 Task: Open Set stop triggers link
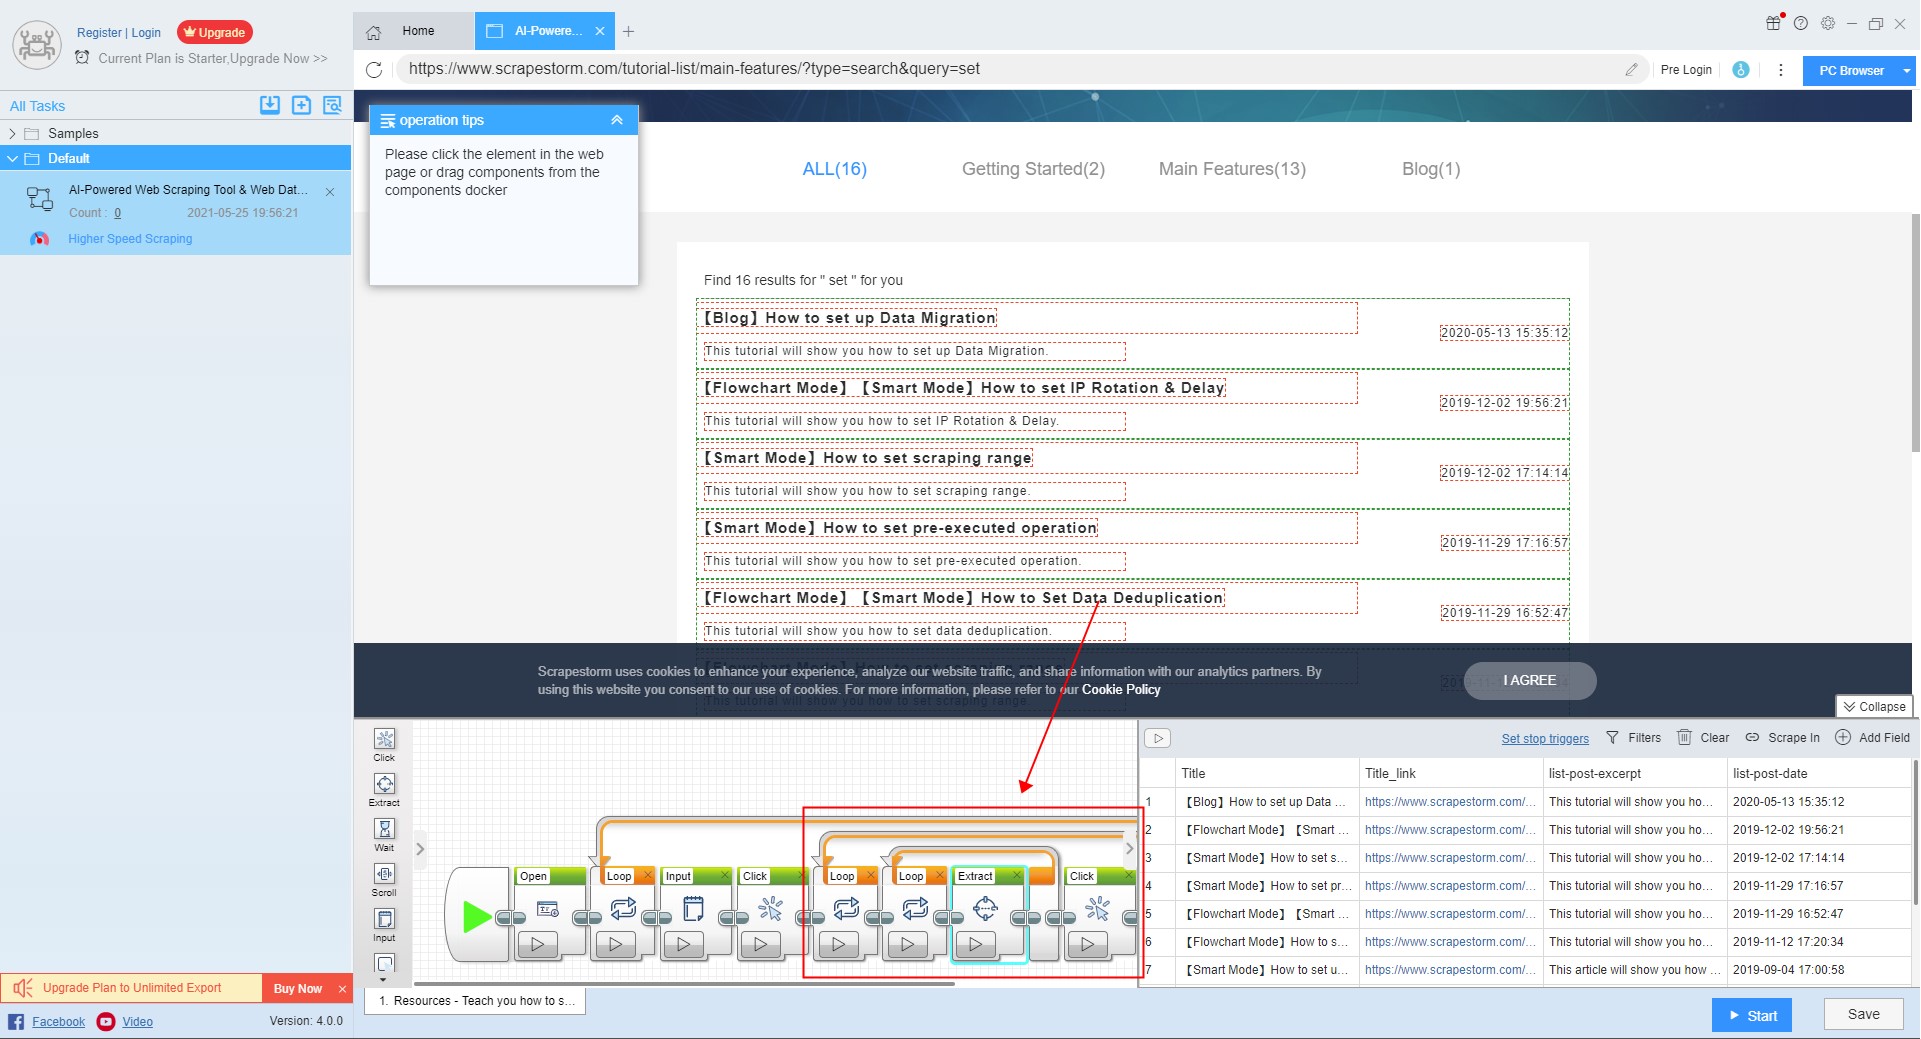1545,739
